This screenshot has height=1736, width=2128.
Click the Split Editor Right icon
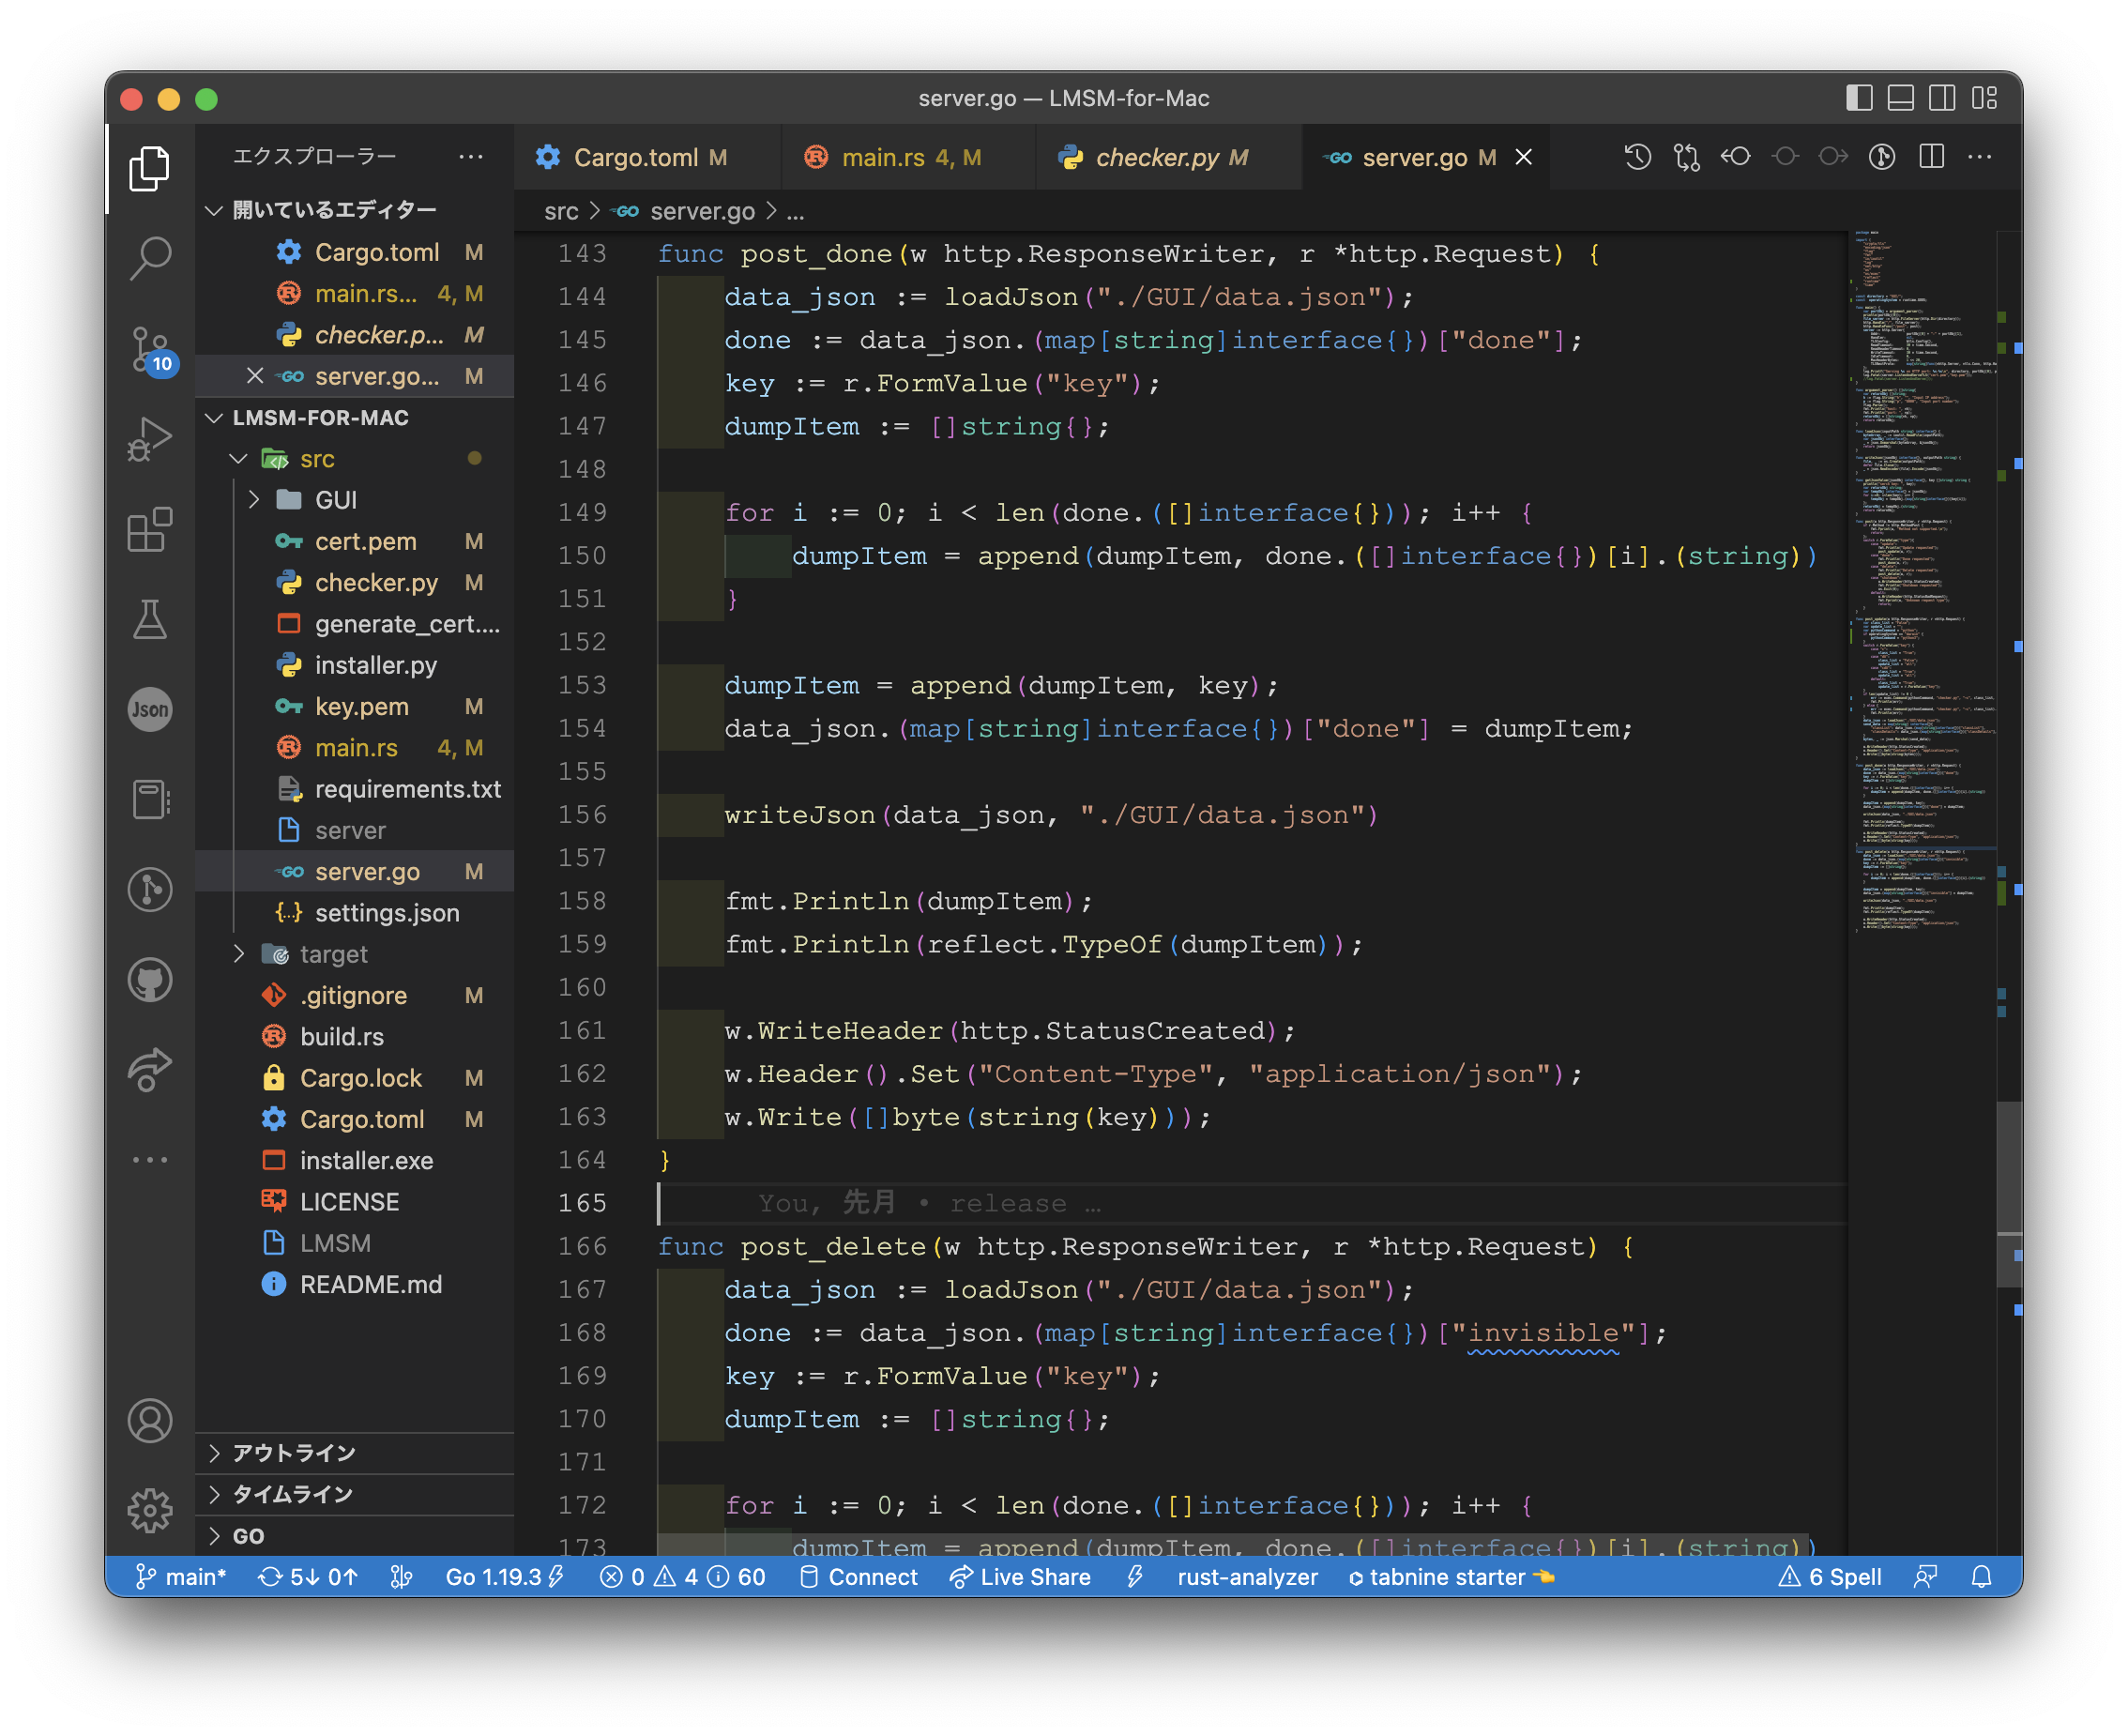tap(1931, 157)
